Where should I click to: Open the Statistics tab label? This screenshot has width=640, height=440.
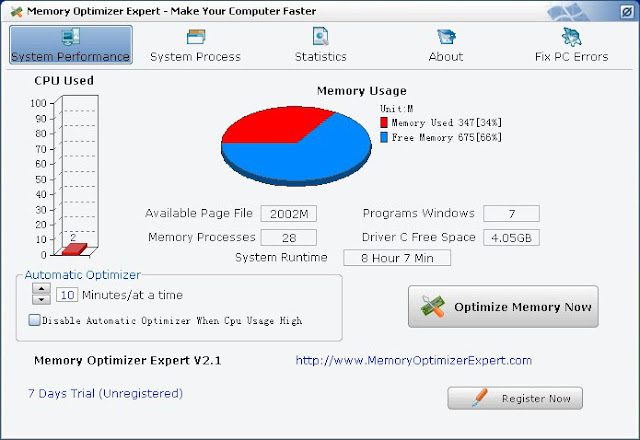pos(320,57)
